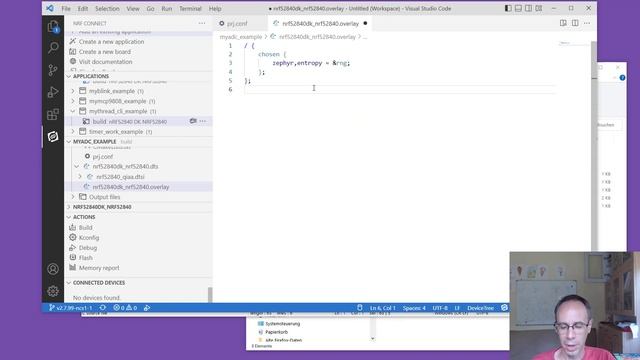Open the errors and warnings status indicator
The height and width of the screenshot is (360, 640).
[x=125, y=308]
